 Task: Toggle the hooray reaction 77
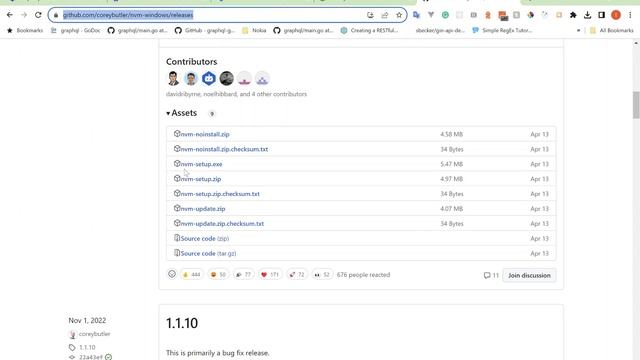coord(244,275)
